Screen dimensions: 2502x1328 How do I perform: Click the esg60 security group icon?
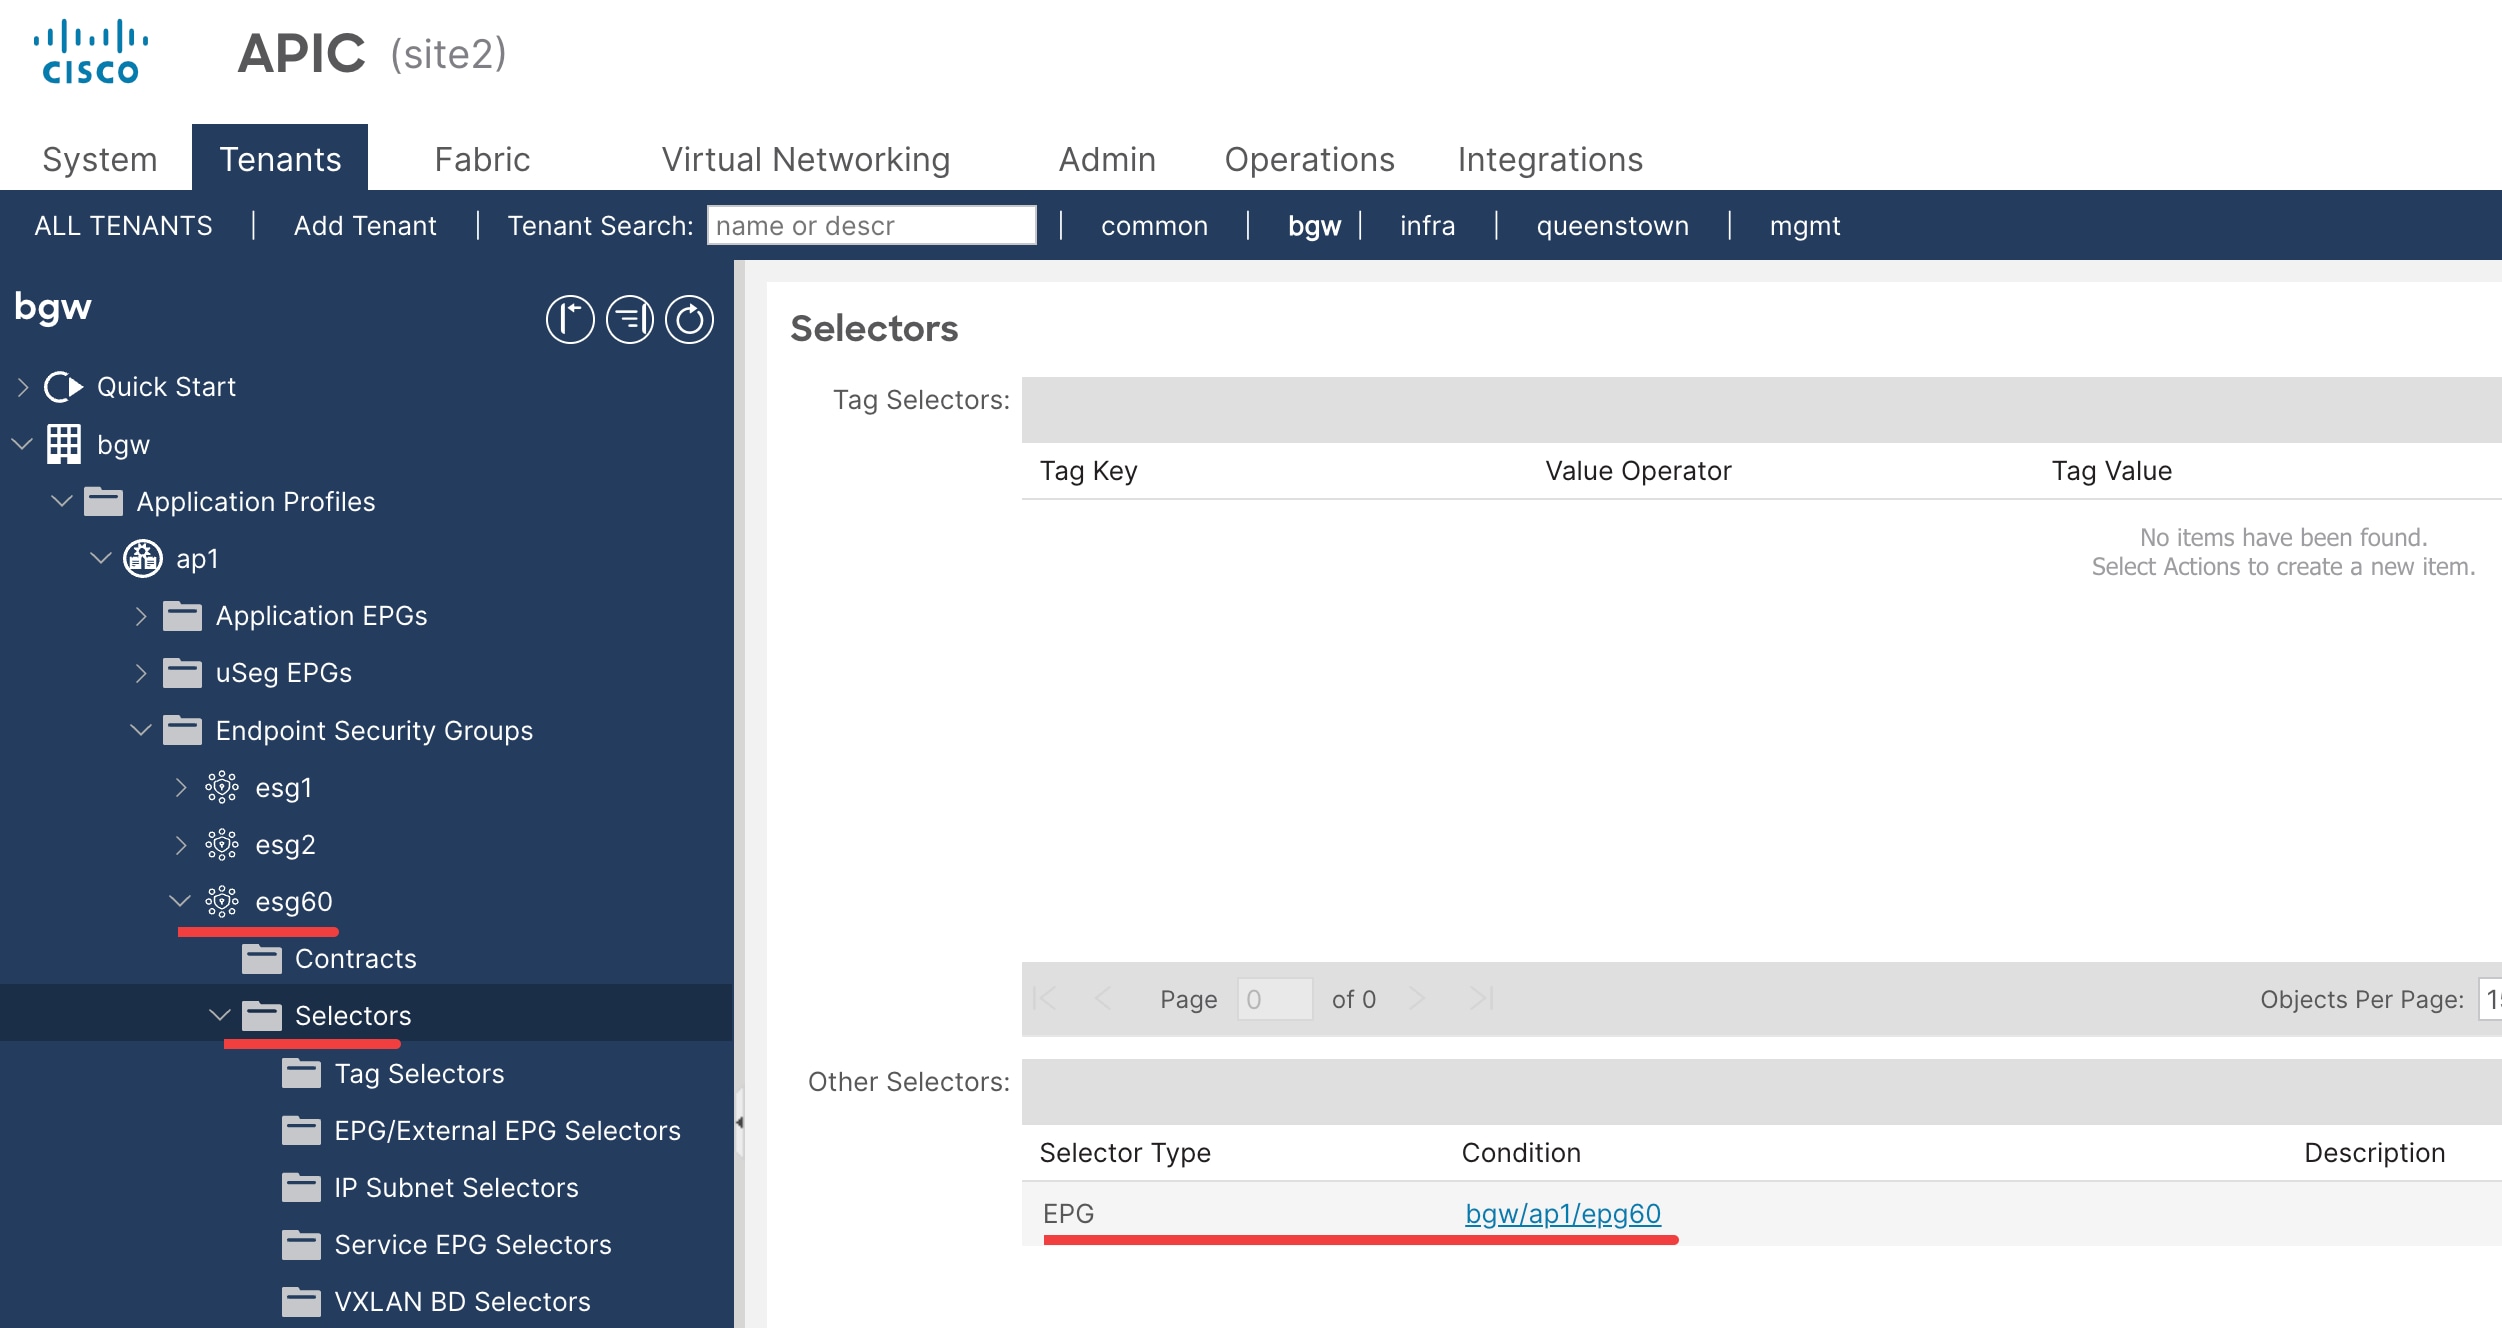tap(222, 902)
